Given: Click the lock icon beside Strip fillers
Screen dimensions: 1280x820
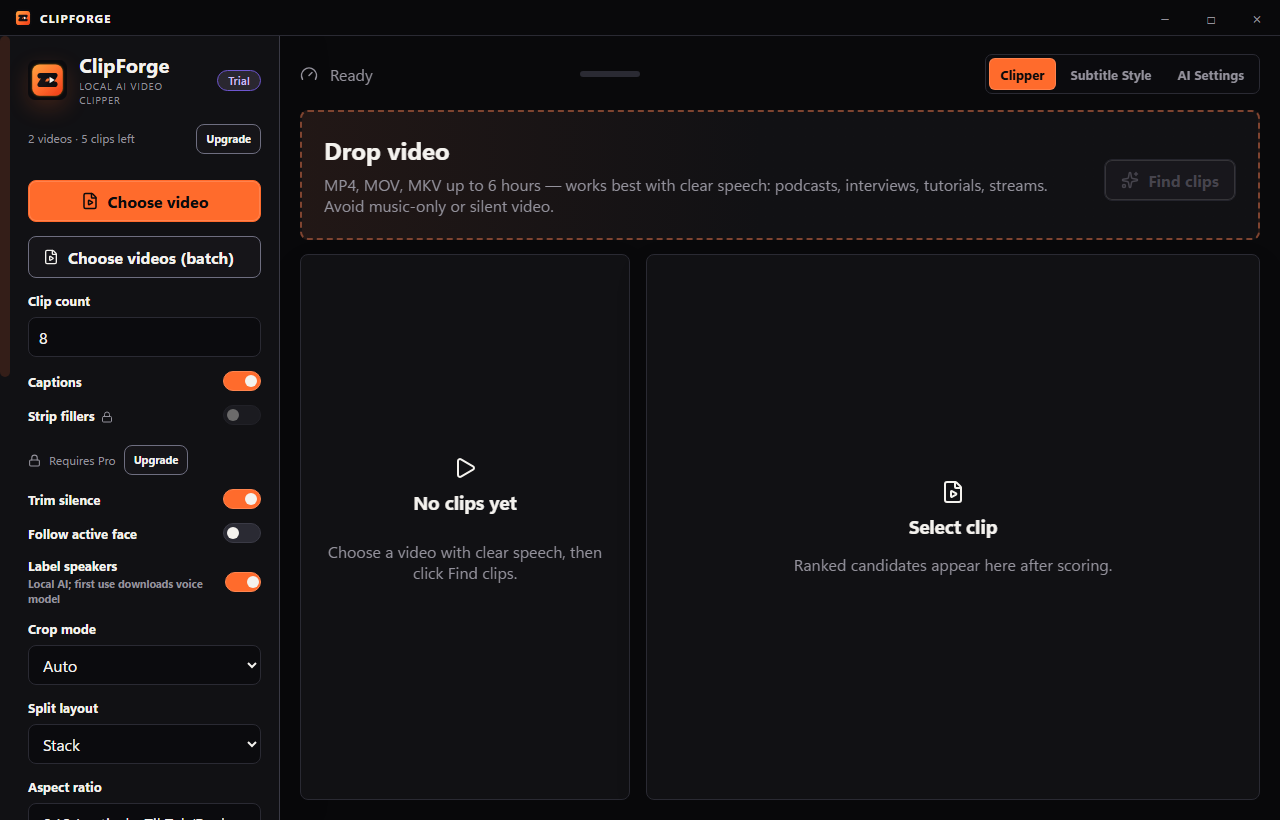Looking at the screenshot, I should pos(107,417).
